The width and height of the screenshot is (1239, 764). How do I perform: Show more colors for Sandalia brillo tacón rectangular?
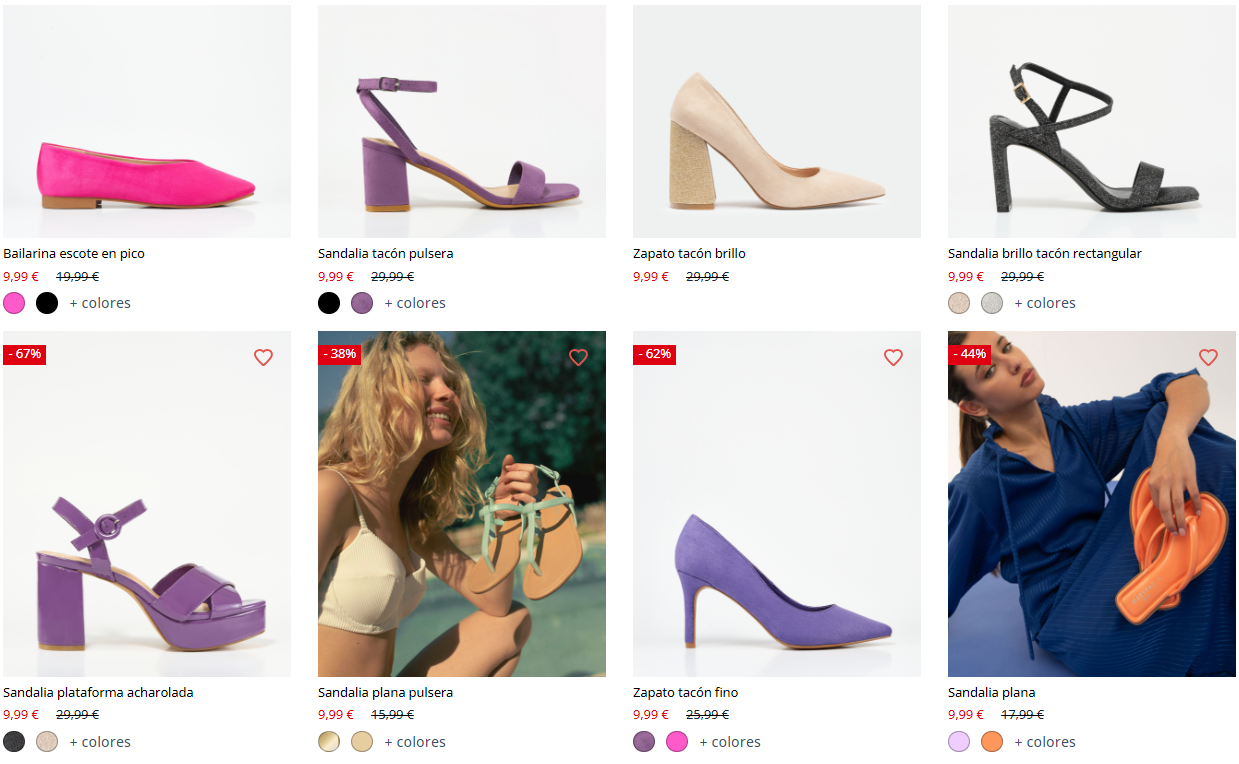click(1045, 303)
